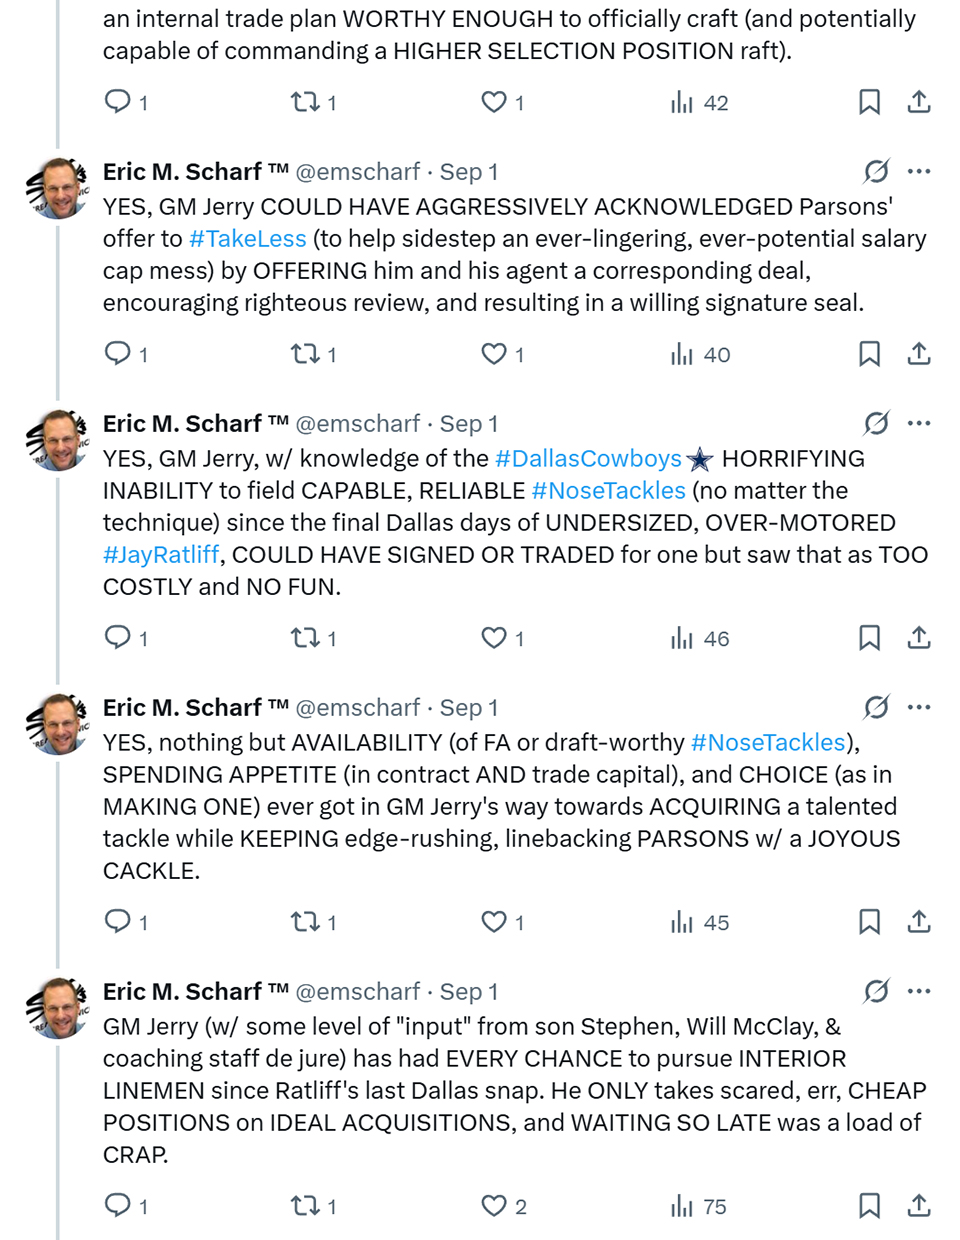Bookmark the tweet with 42 views
The image size is (960, 1240).
[x=869, y=102]
